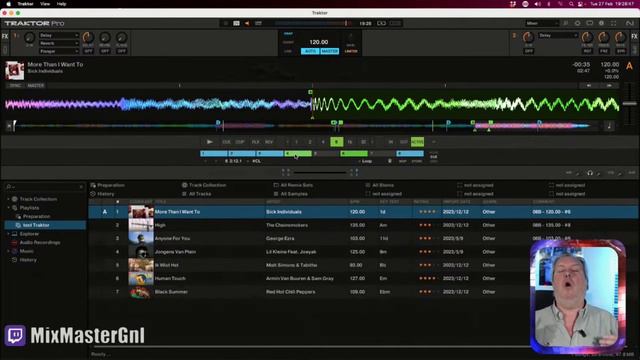Trigger hotcue 8 blue pad
Viewport: 640px width, 360px height.
410,153
